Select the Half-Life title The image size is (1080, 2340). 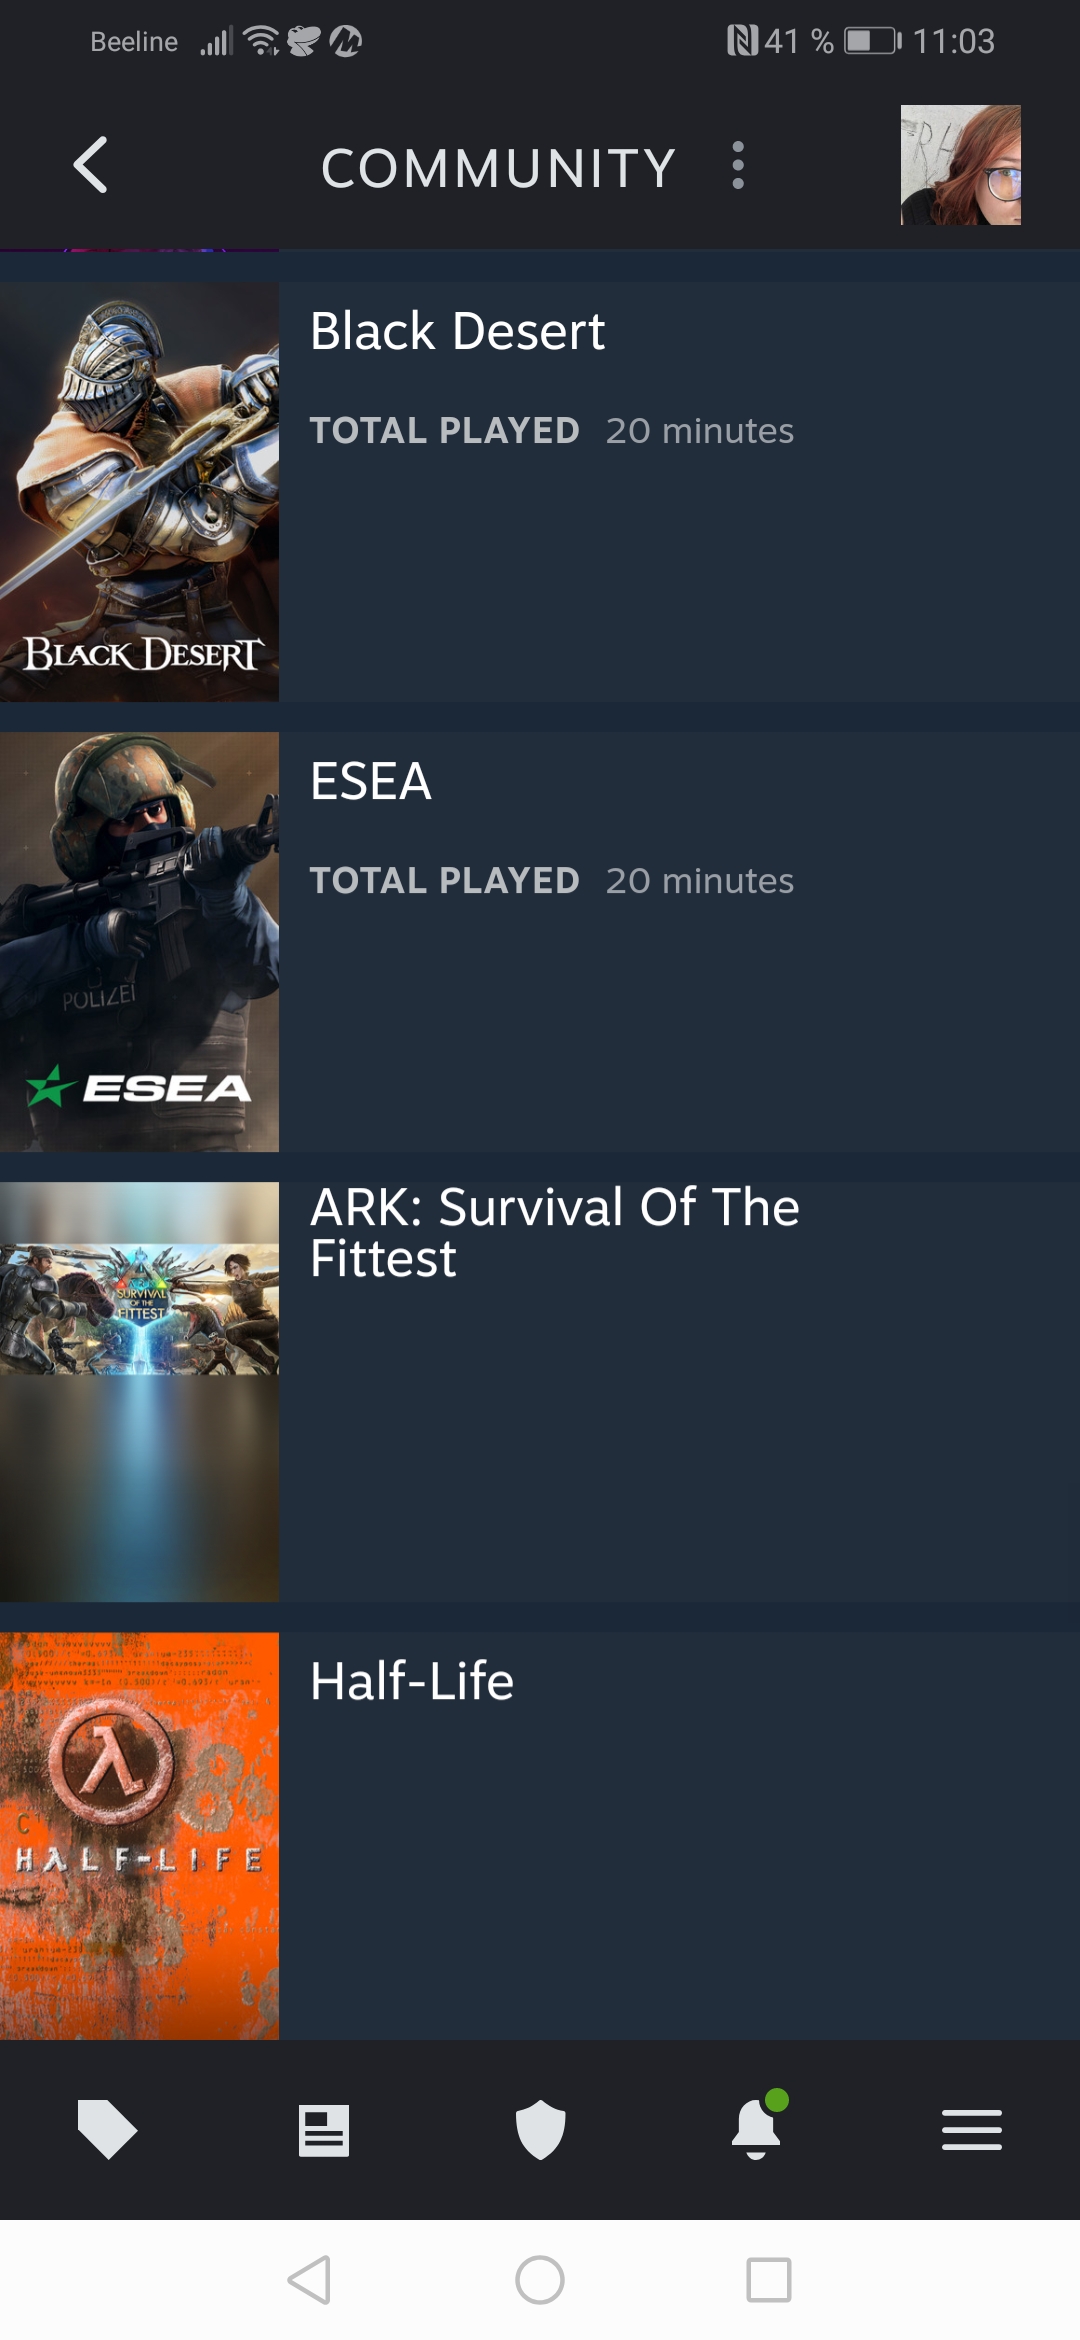pos(412,1681)
